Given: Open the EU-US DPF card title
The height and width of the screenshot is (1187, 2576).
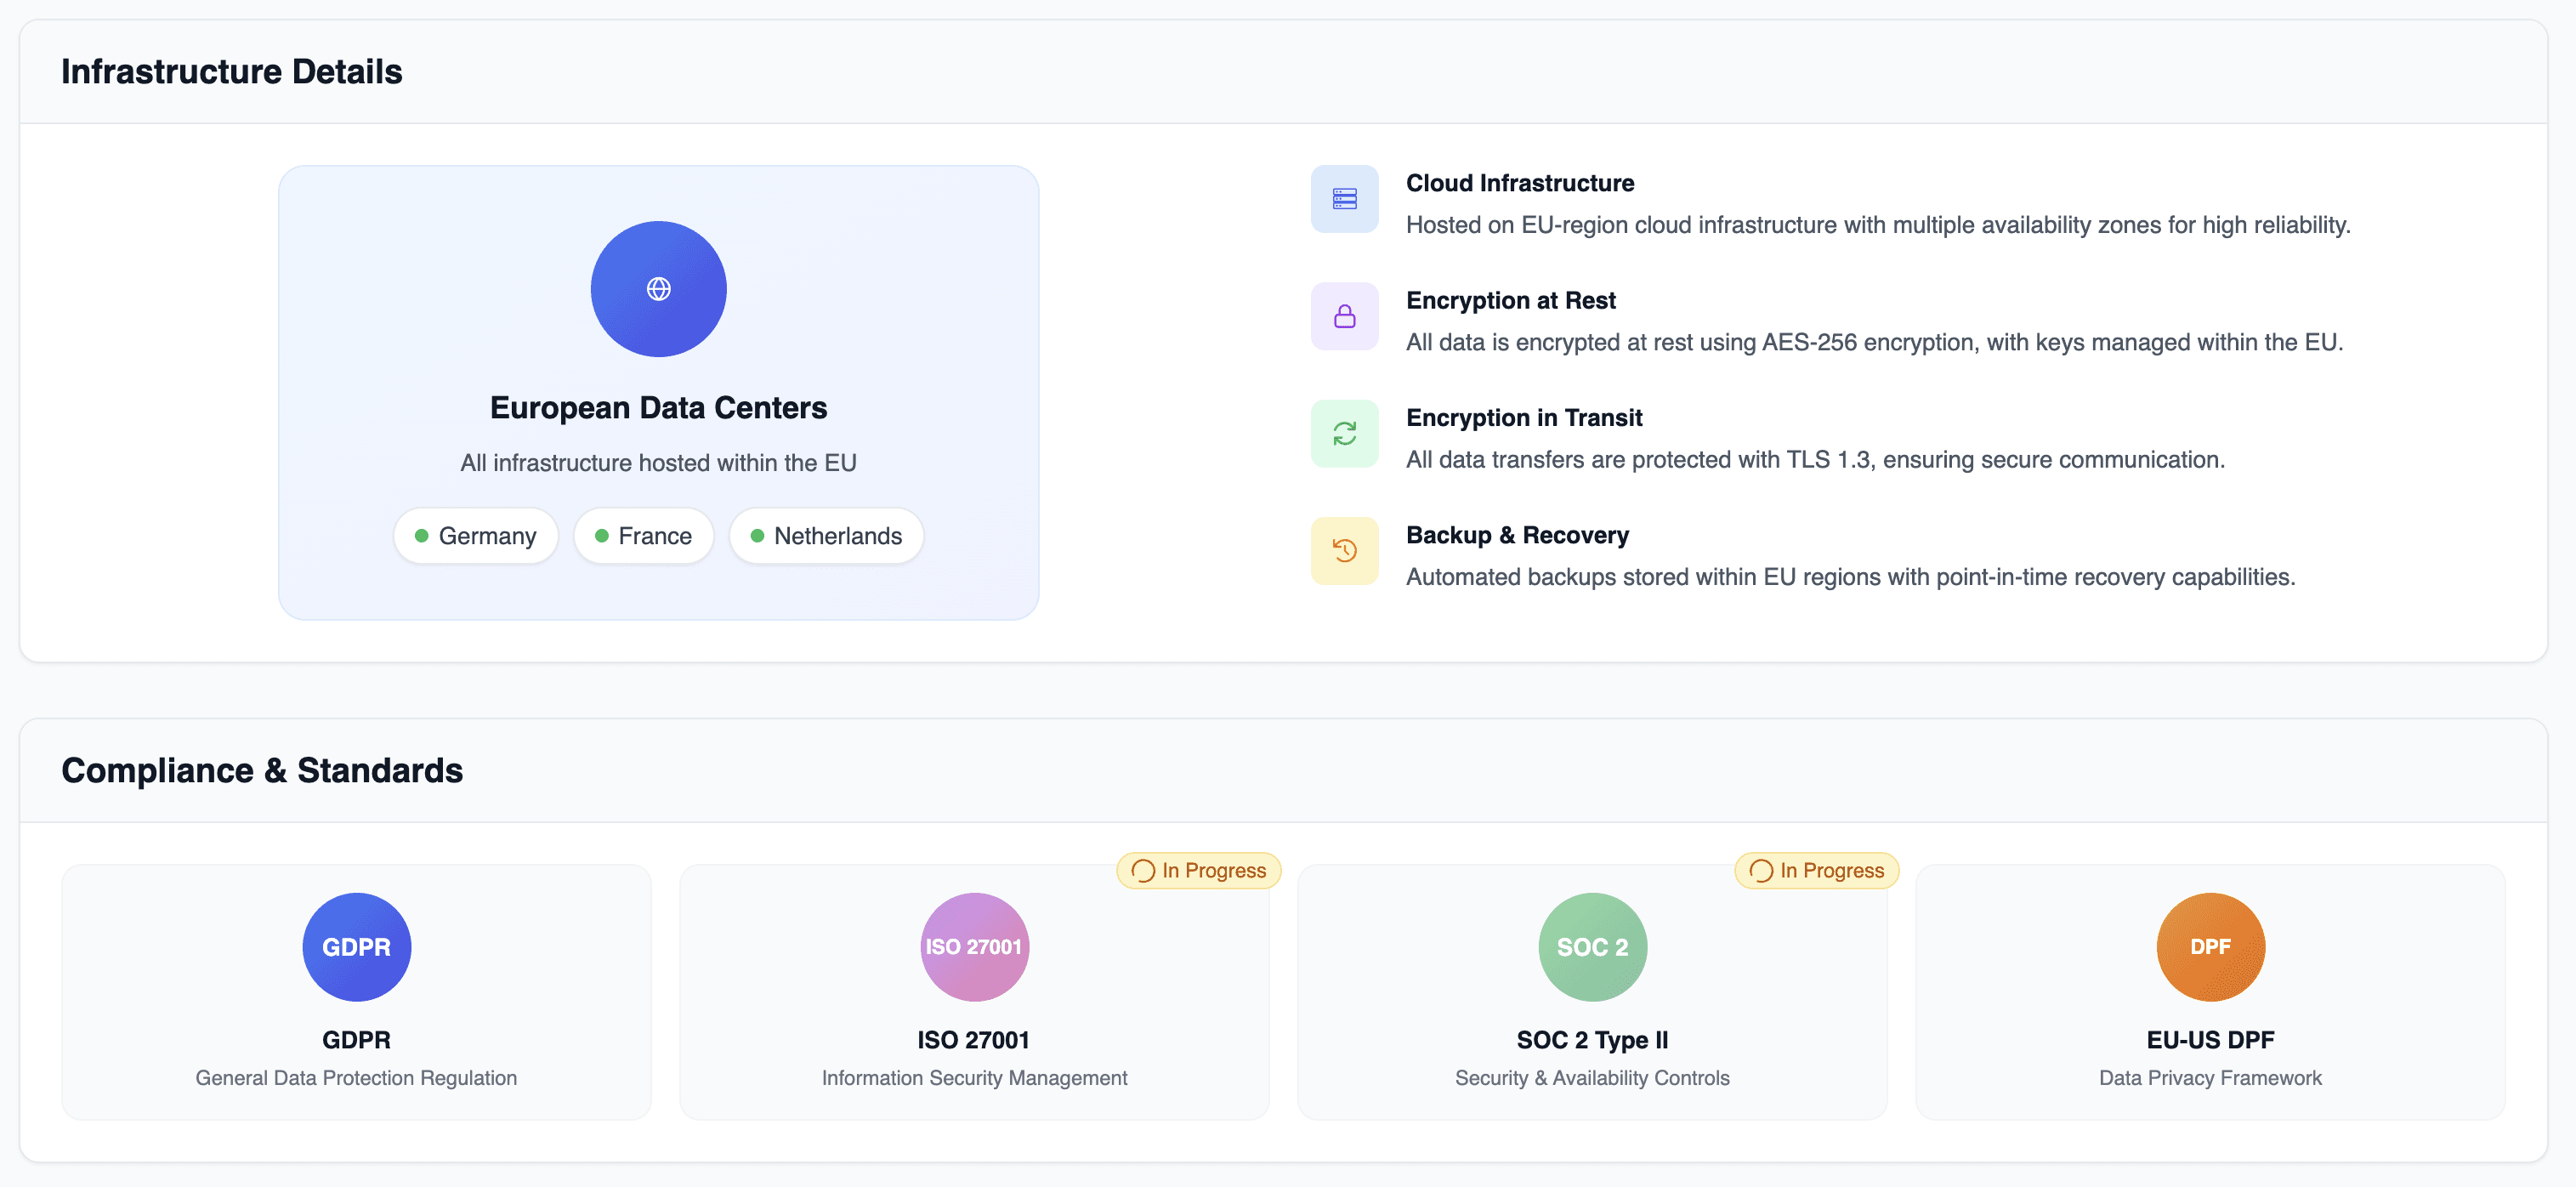Looking at the screenshot, I should coord(2210,1040).
